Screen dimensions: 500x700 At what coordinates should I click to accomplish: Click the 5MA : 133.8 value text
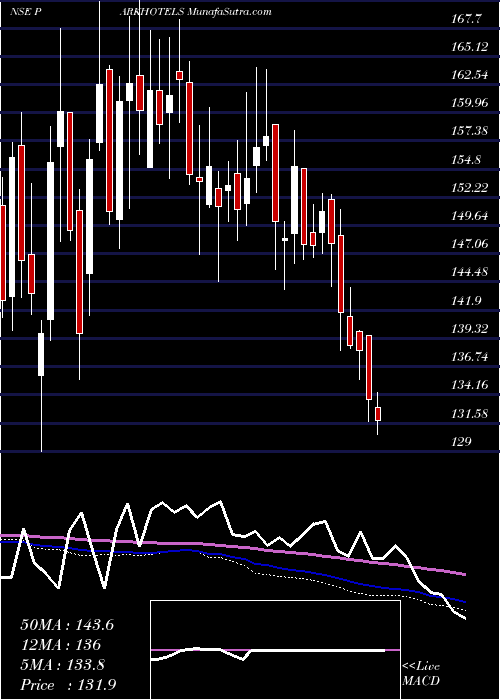tap(62, 665)
